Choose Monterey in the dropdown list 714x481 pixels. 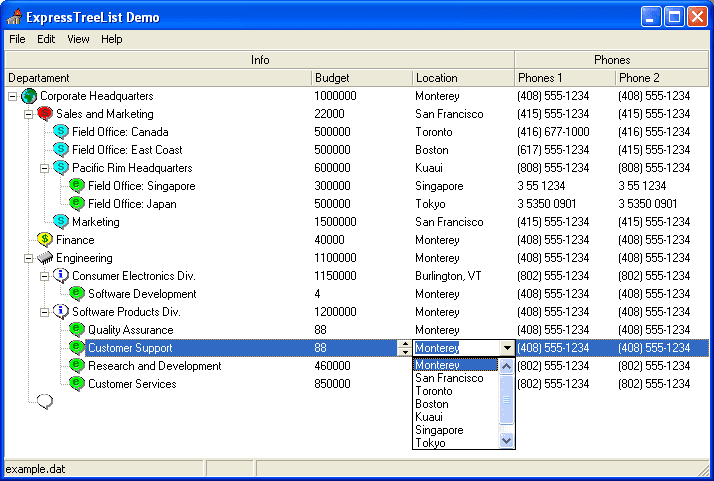coord(456,365)
